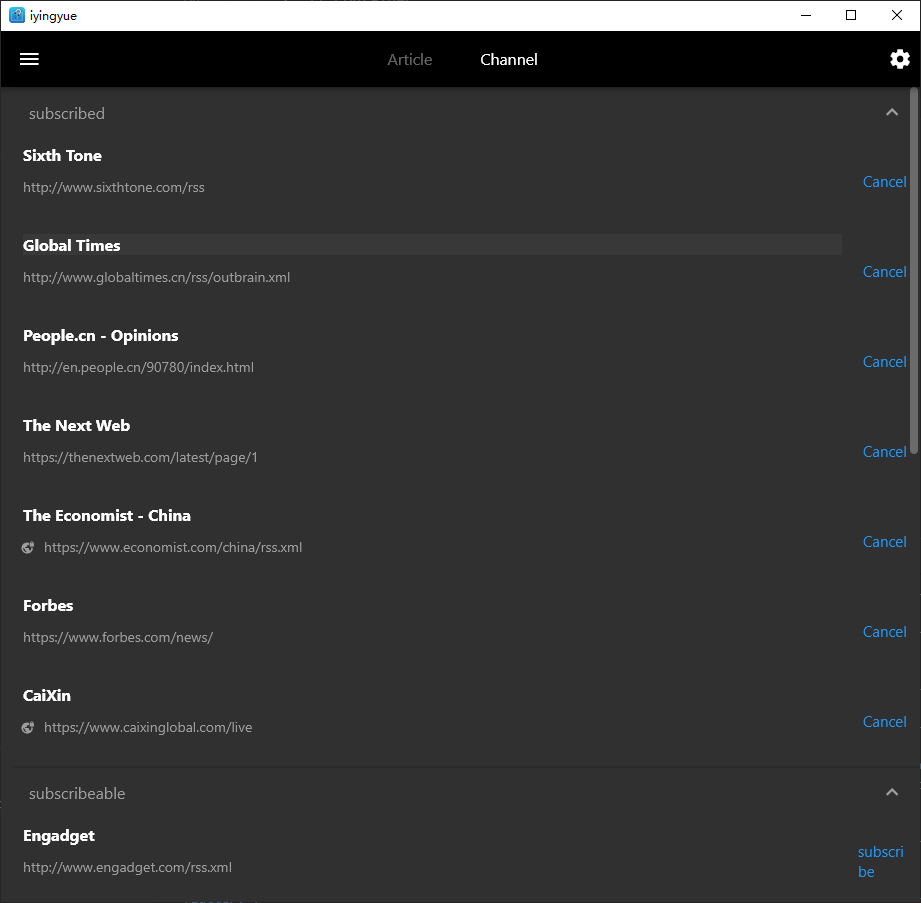The height and width of the screenshot is (903, 921).
Task: Subscribe to the Engadget channel
Action: [x=880, y=861]
